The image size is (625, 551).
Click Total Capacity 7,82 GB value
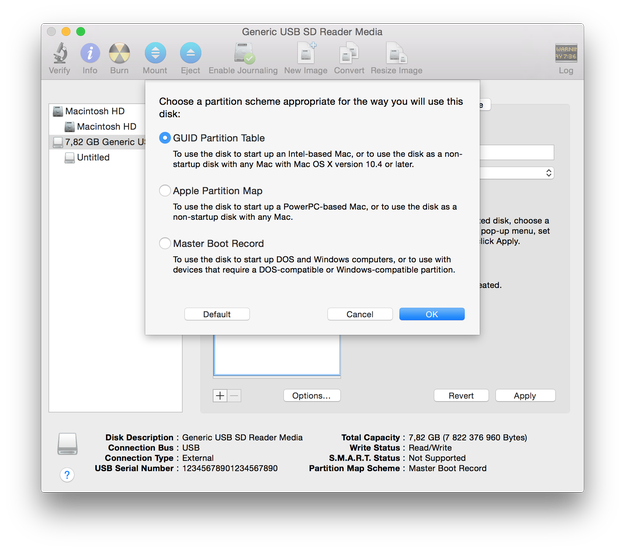[x=468, y=437]
